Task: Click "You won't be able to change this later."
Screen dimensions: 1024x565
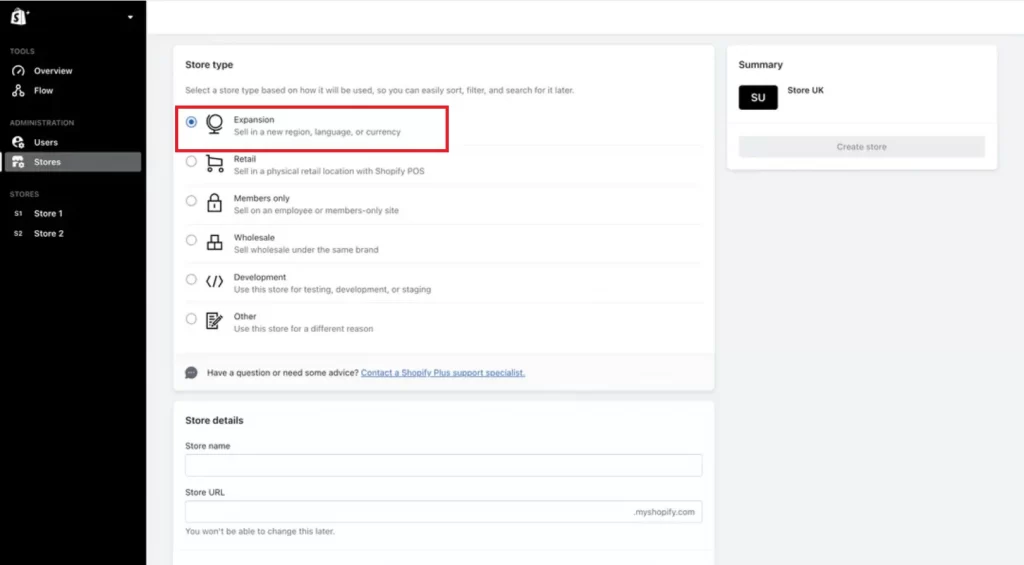Action: click(x=260, y=531)
